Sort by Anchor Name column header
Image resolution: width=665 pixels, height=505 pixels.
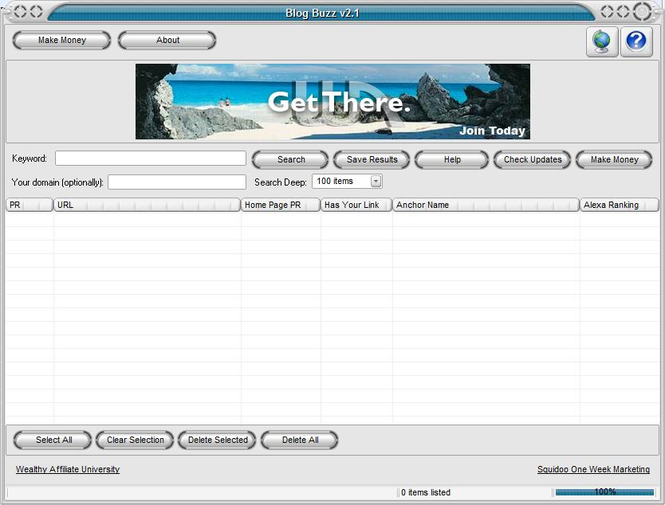pos(485,205)
